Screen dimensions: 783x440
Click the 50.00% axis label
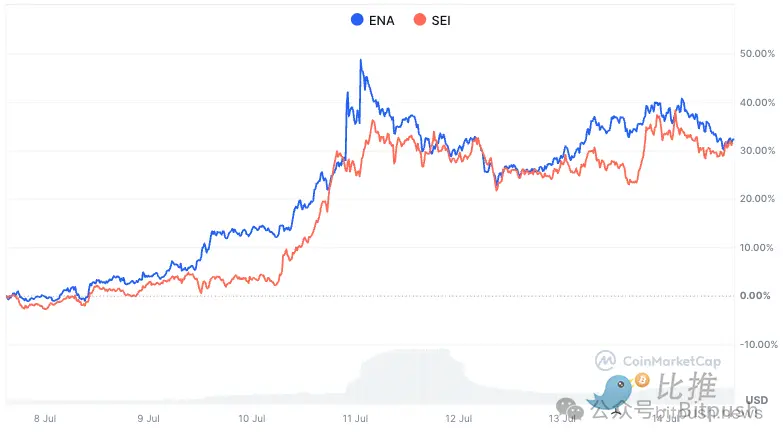(x=755, y=53)
